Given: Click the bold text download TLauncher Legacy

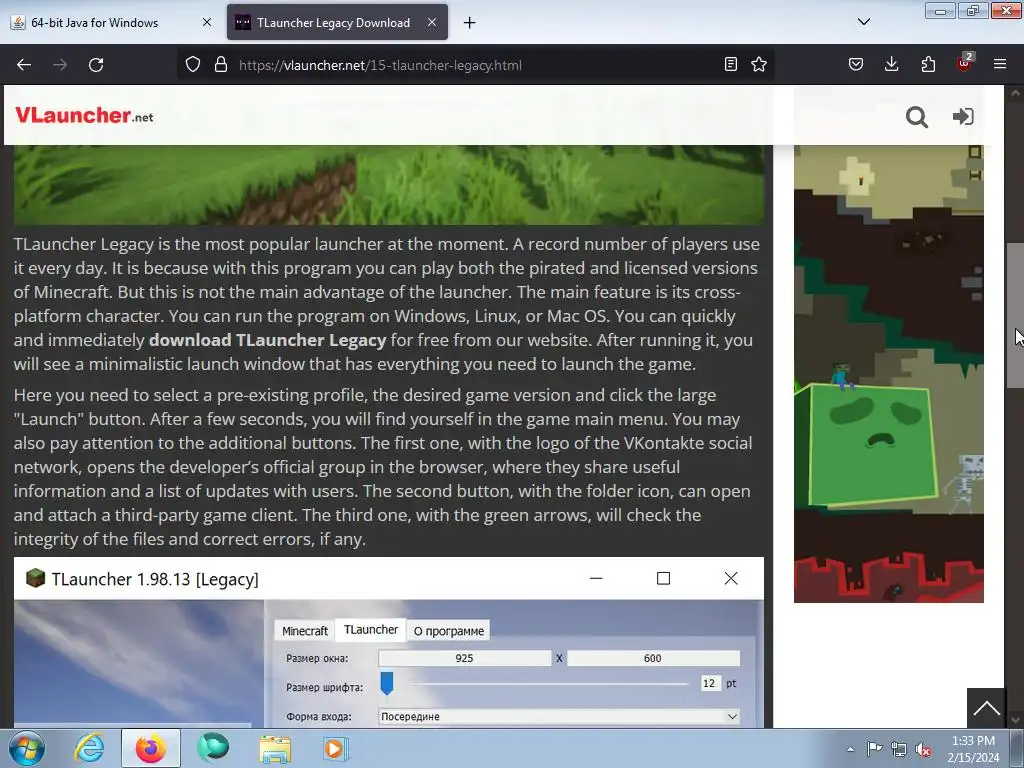Looking at the screenshot, I should [267, 340].
